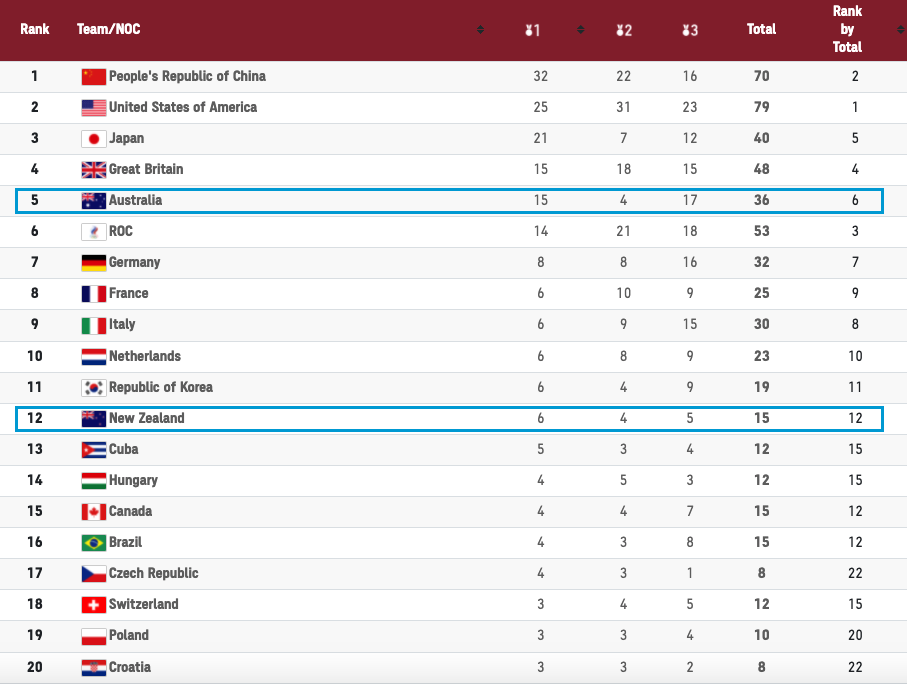Sort by the Total column header

pyautogui.click(x=761, y=29)
